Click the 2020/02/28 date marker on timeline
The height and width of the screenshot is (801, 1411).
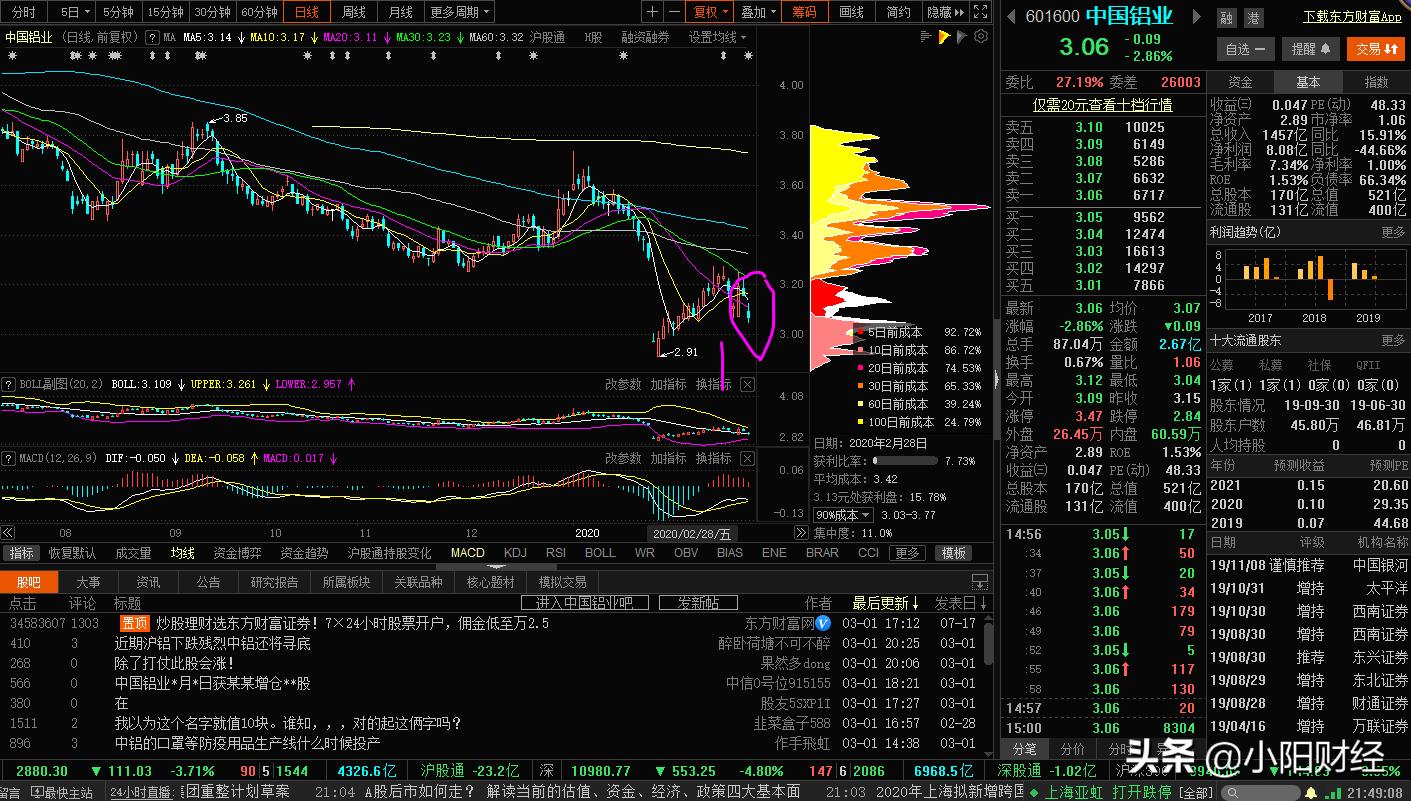(x=692, y=534)
